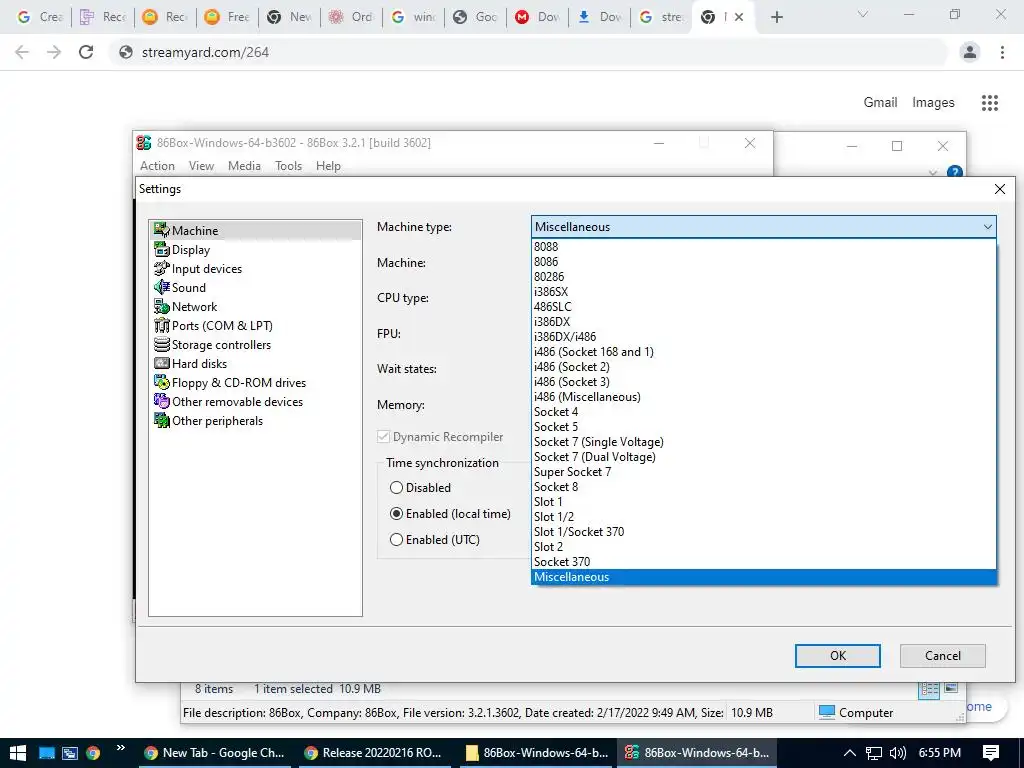Screen dimensions: 1024x768
Task: Open Storage controllers icon
Action: tap(161, 344)
